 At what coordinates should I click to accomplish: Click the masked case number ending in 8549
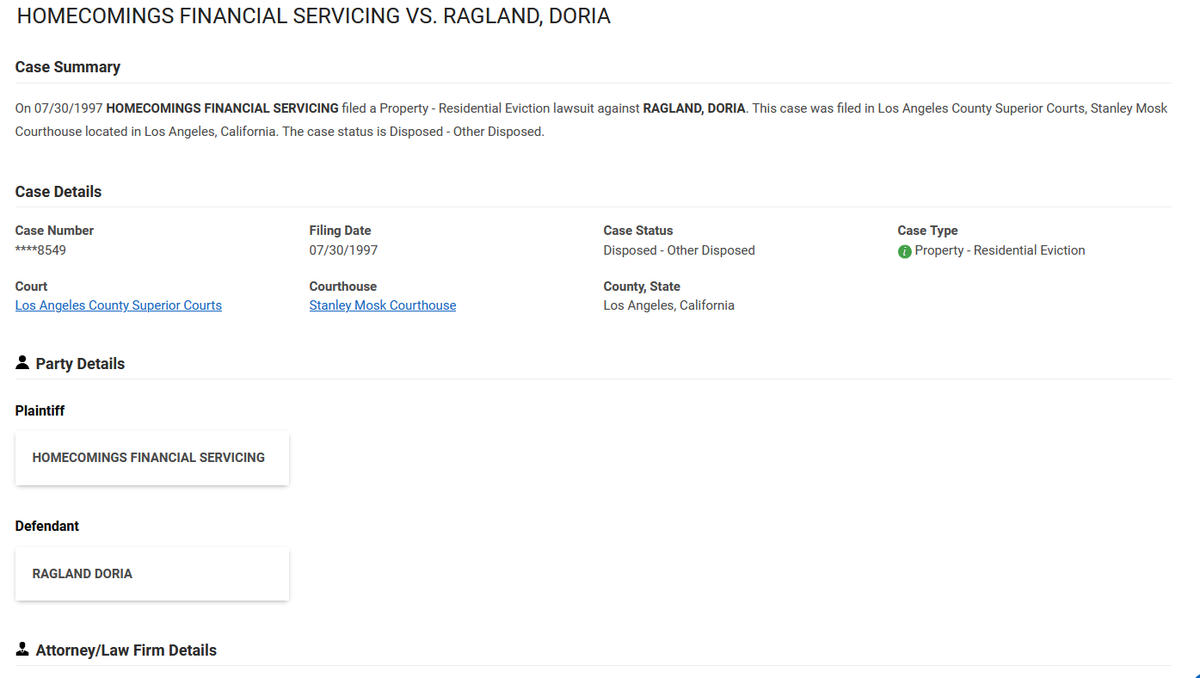[40, 251]
